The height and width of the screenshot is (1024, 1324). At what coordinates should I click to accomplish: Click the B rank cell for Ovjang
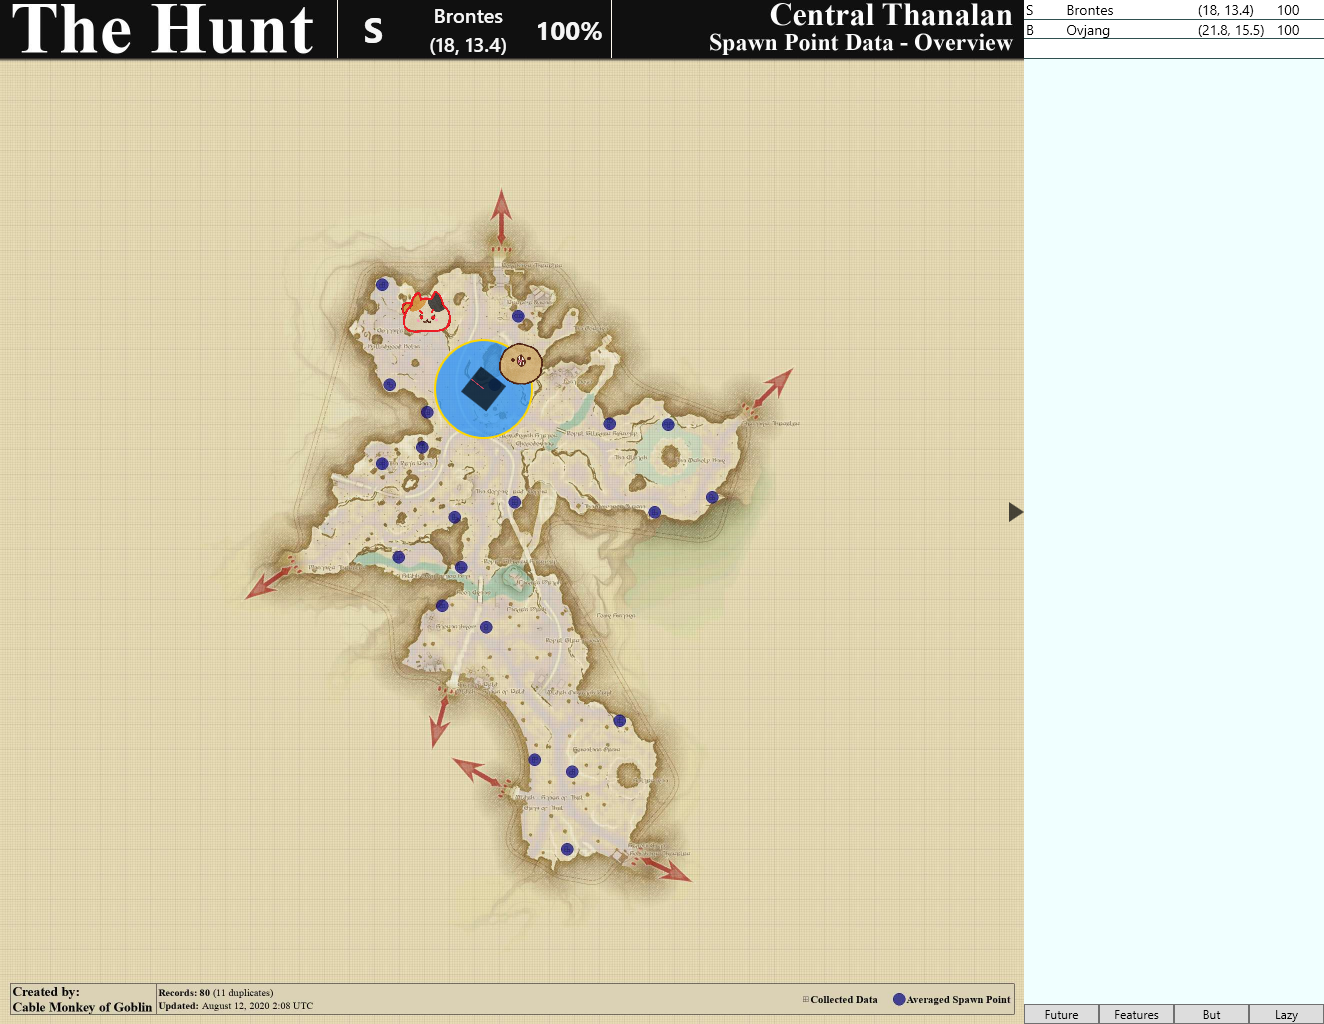[1030, 30]
